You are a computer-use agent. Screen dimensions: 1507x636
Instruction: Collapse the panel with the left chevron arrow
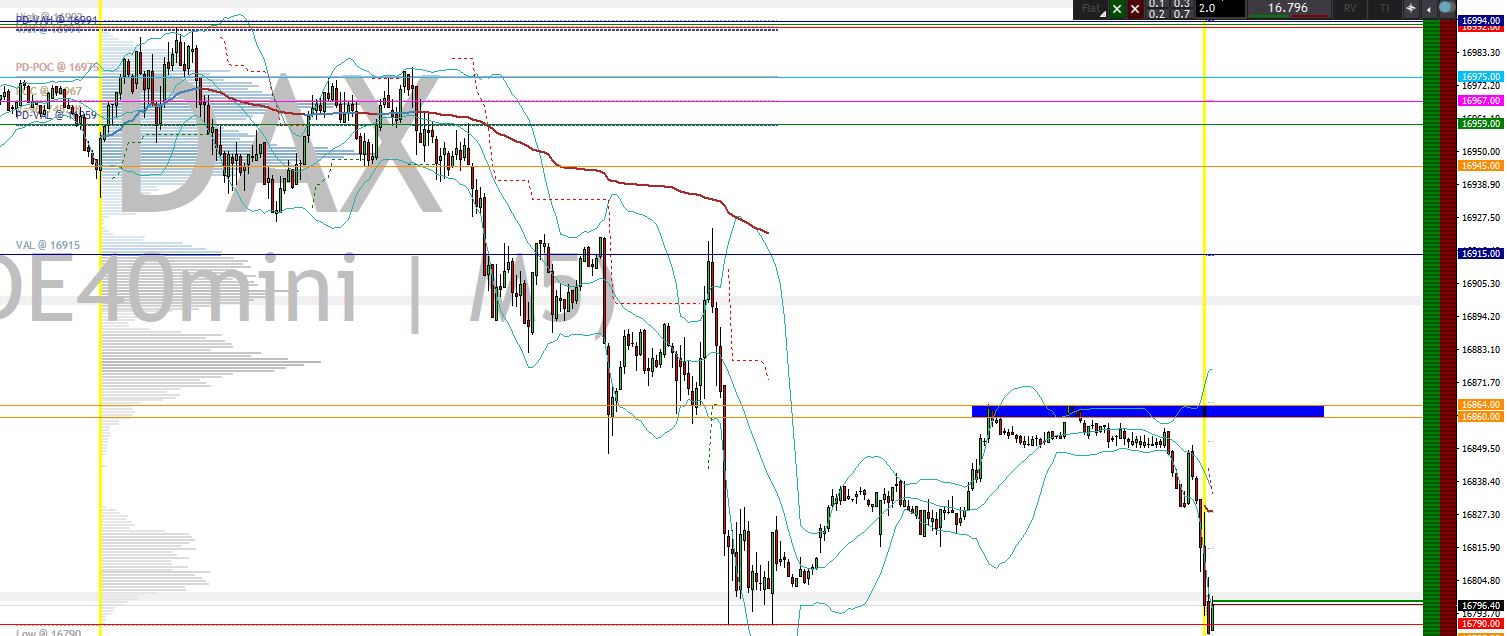(x=1429, y=9)
